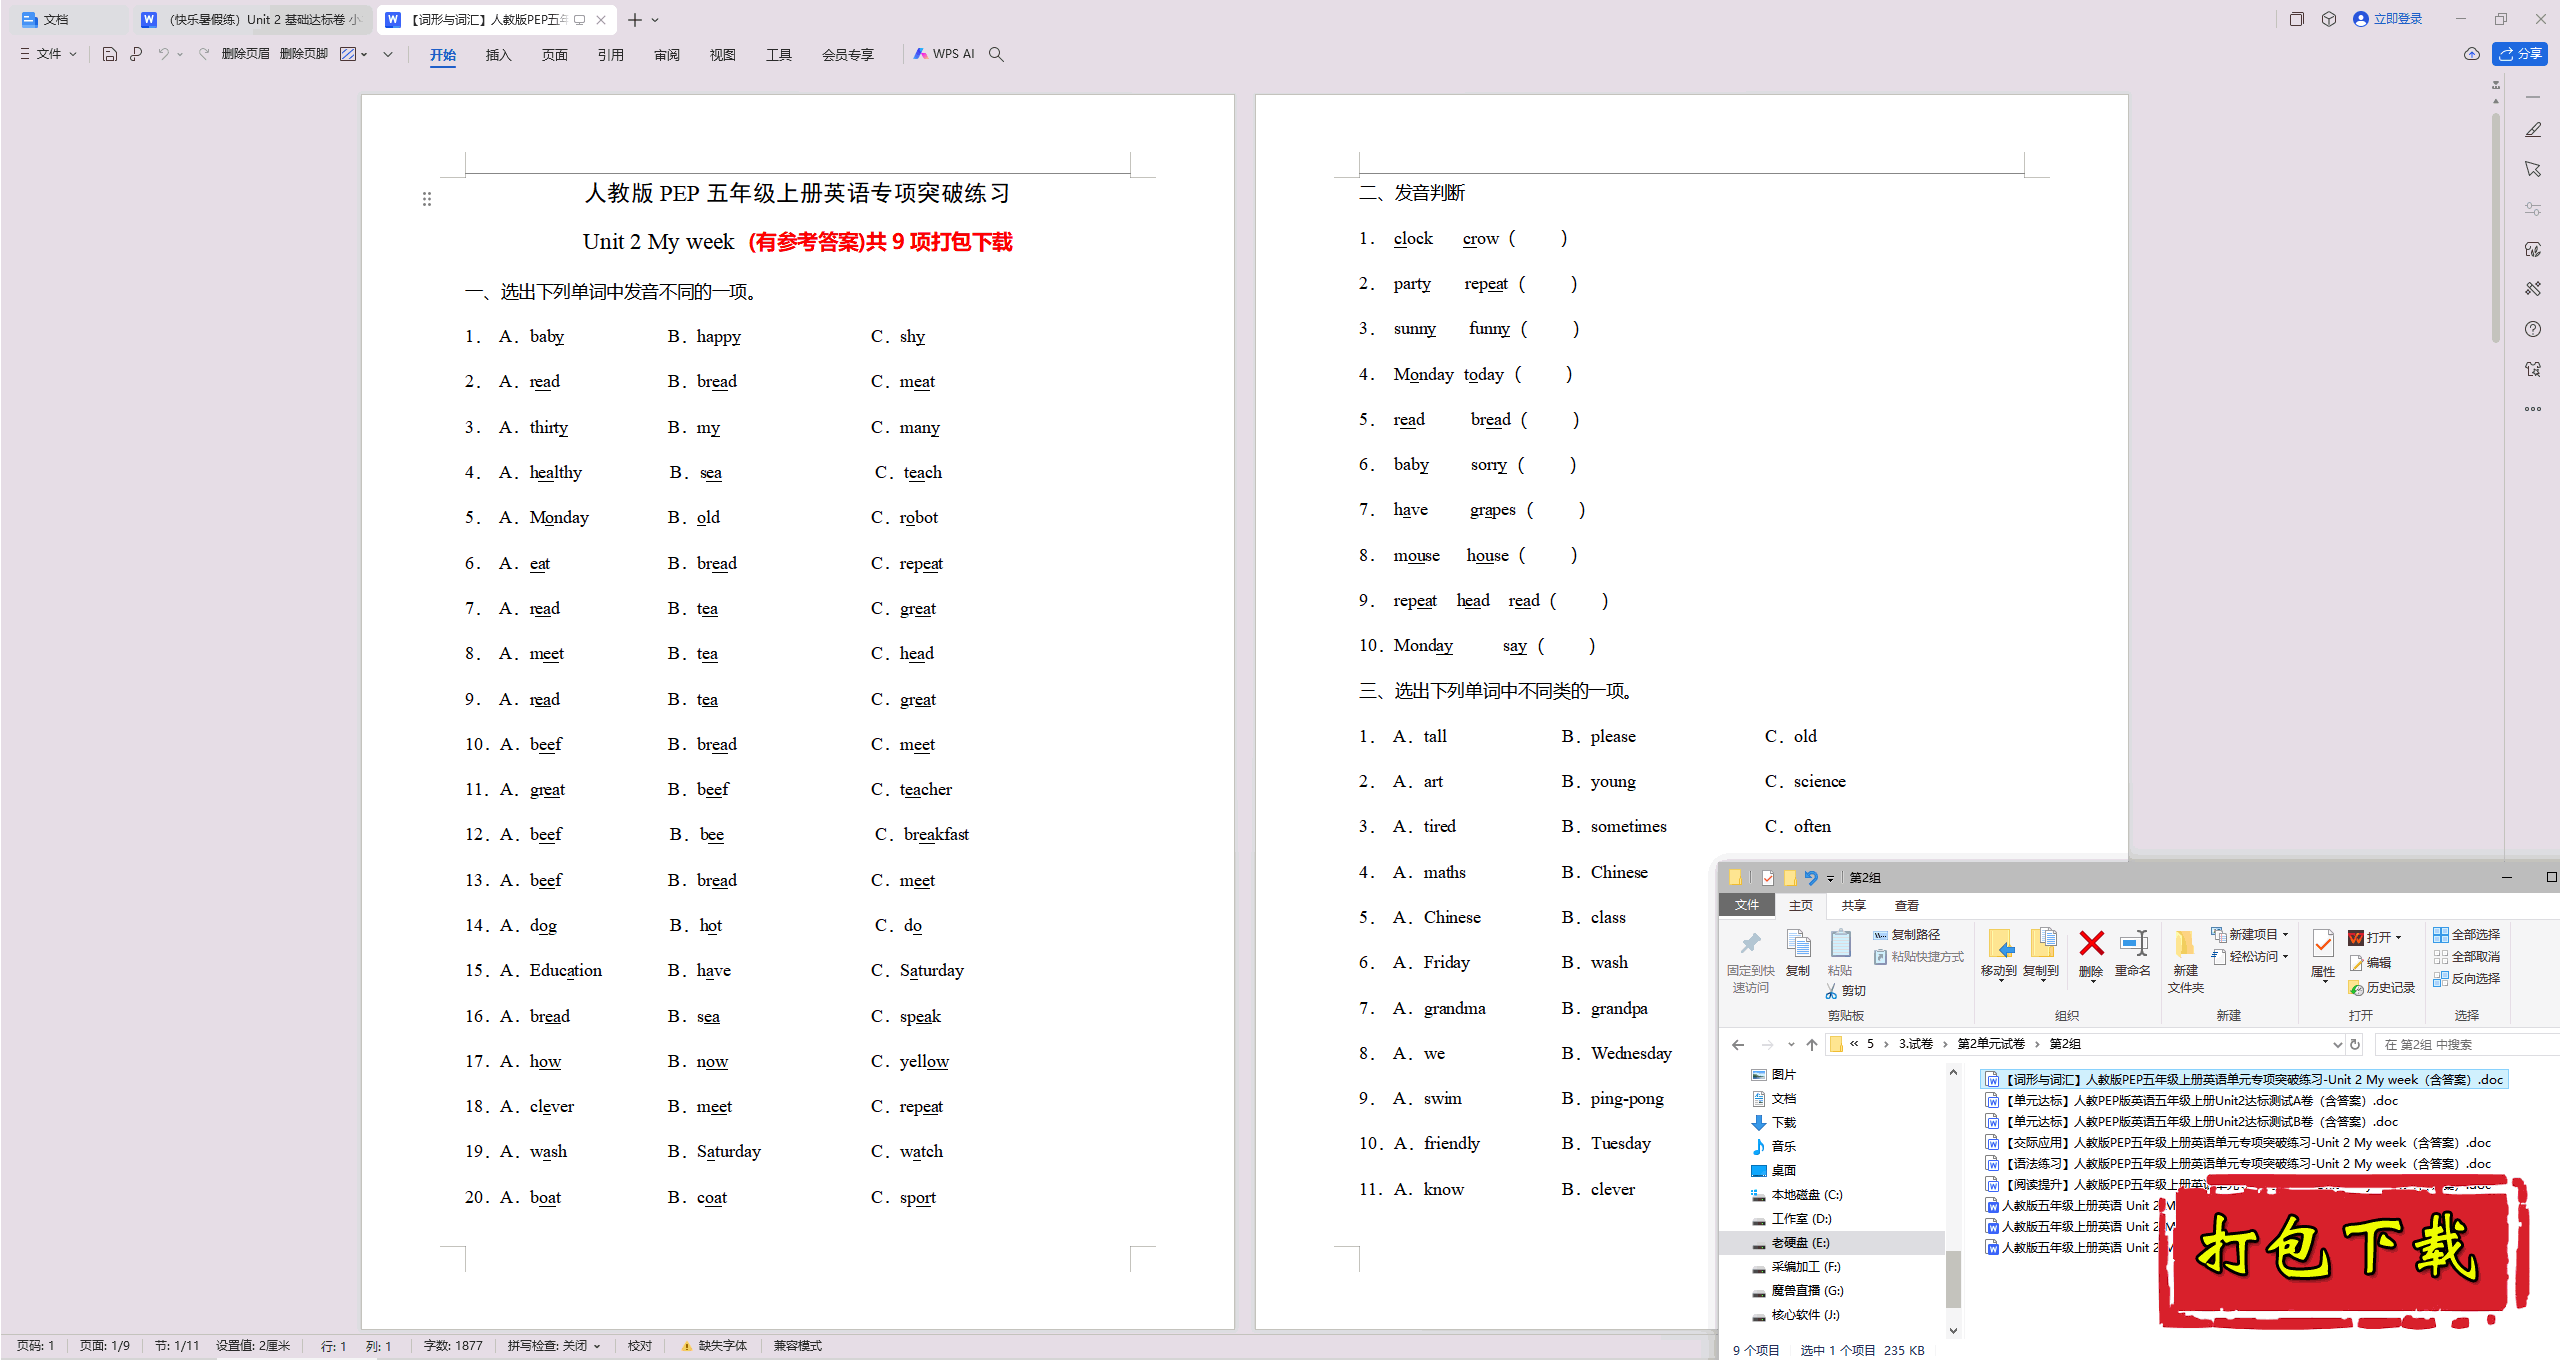
Task: Click the cloud sync icon near Share
Action: click(x=2472, y=54)
